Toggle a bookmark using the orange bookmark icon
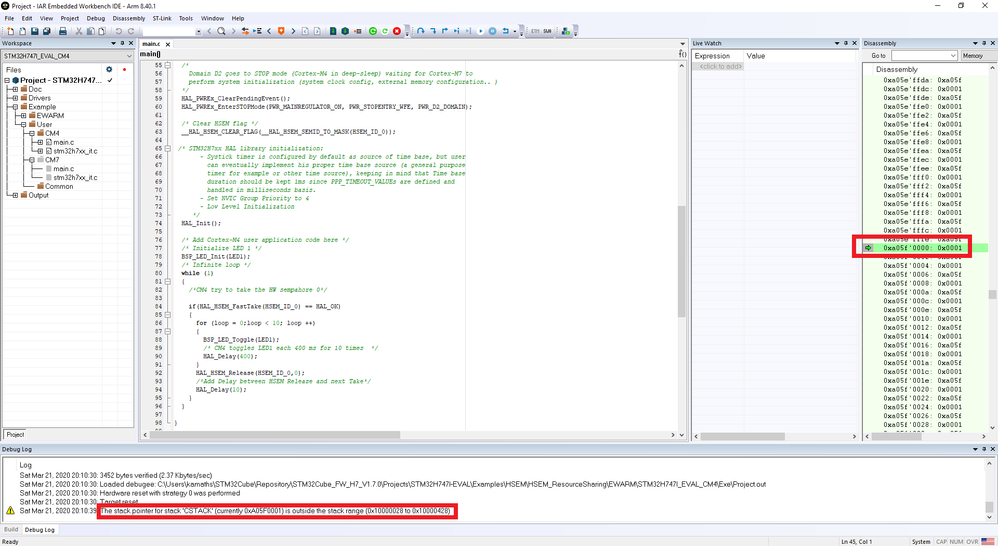Image resolution: width=998 pixels, height=546 pixels. [281, 31]
